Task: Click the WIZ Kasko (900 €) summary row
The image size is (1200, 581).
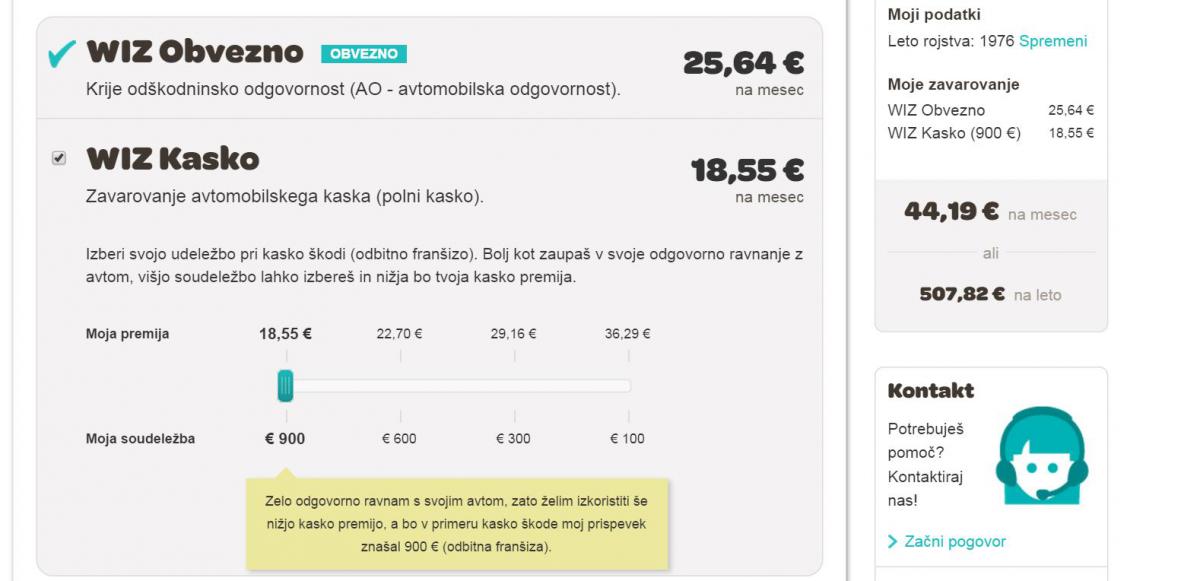Action: 991,133
